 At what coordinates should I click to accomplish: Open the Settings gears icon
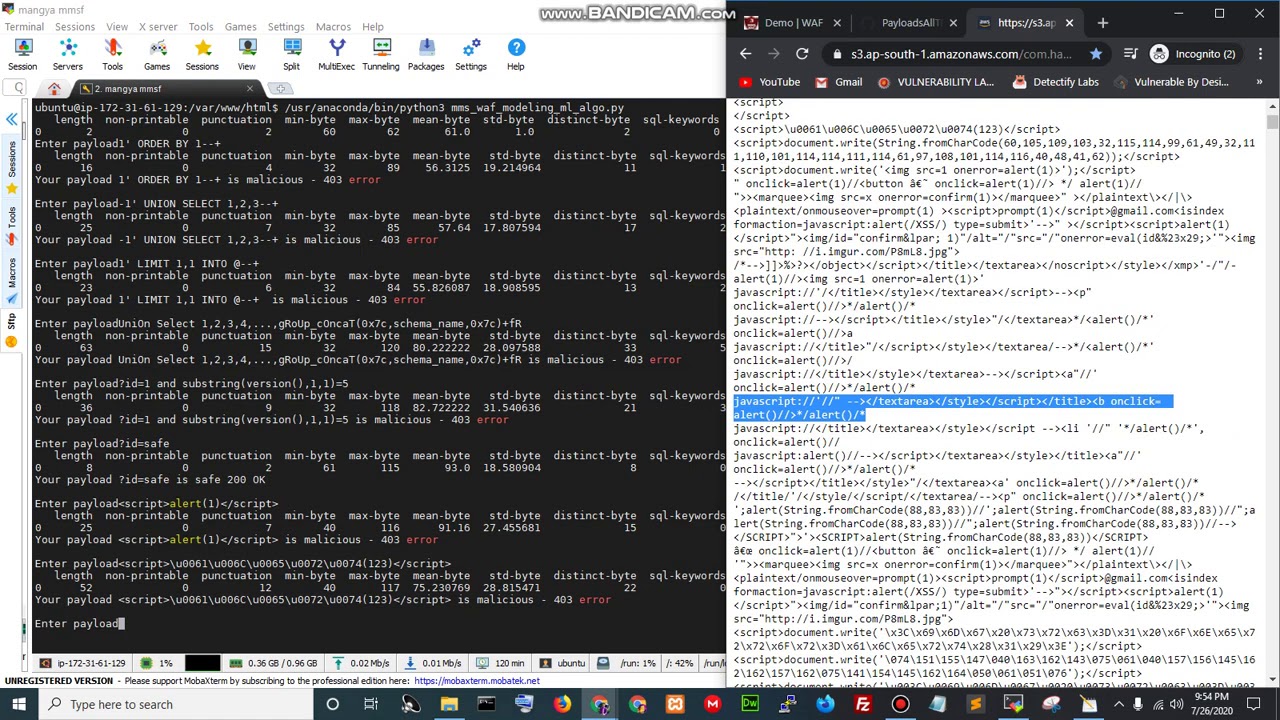471,55
